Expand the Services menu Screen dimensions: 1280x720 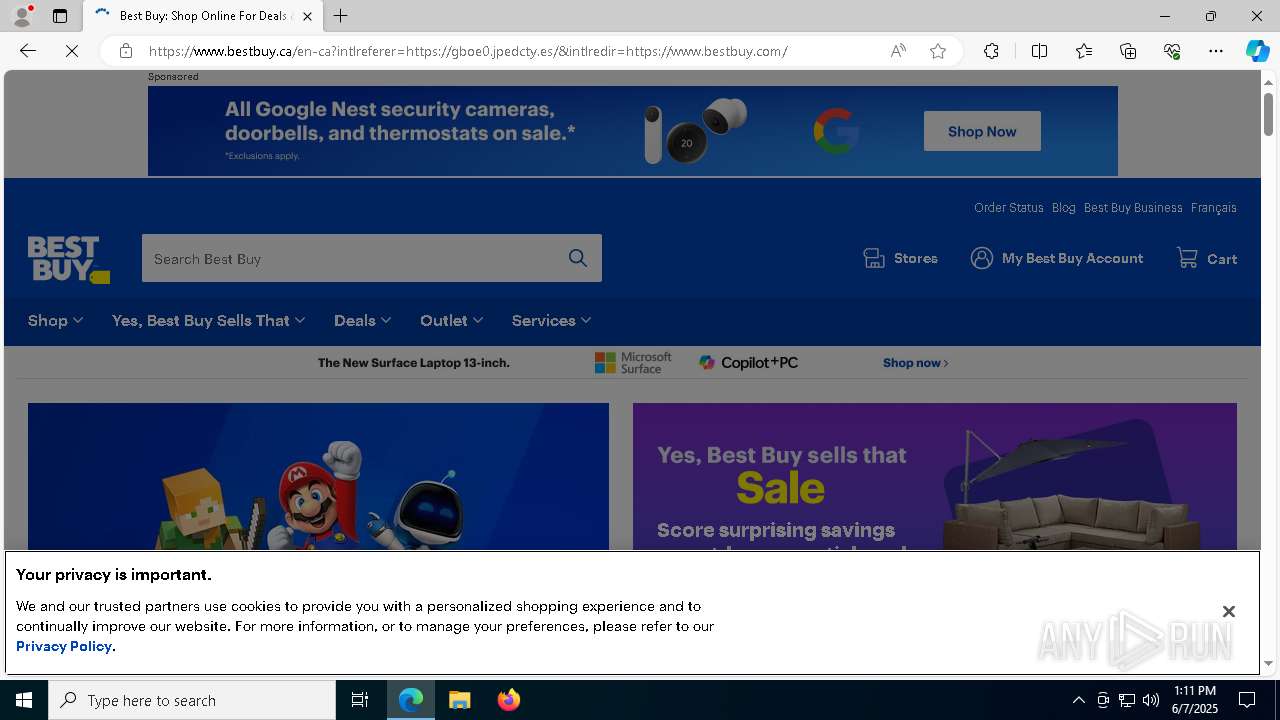pos(552,320)
